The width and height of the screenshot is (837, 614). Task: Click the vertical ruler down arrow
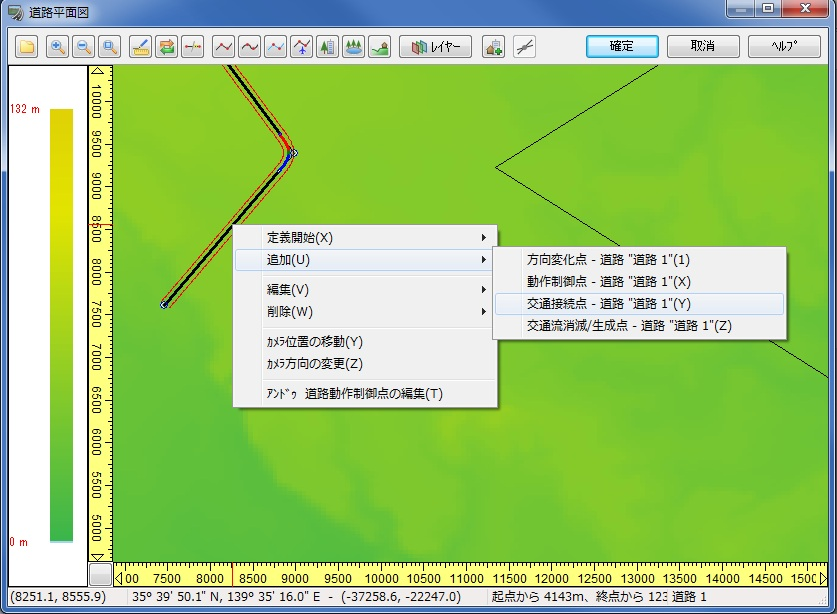tap(98, 557)
